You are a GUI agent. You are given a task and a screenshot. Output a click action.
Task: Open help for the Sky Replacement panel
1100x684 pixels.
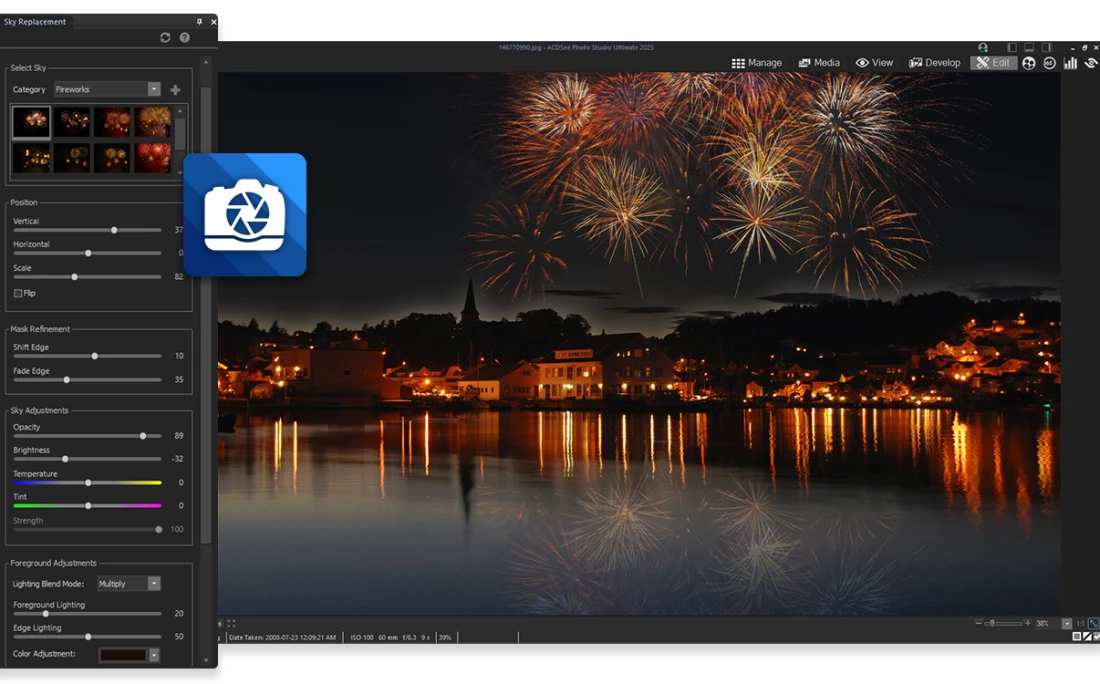184,38
